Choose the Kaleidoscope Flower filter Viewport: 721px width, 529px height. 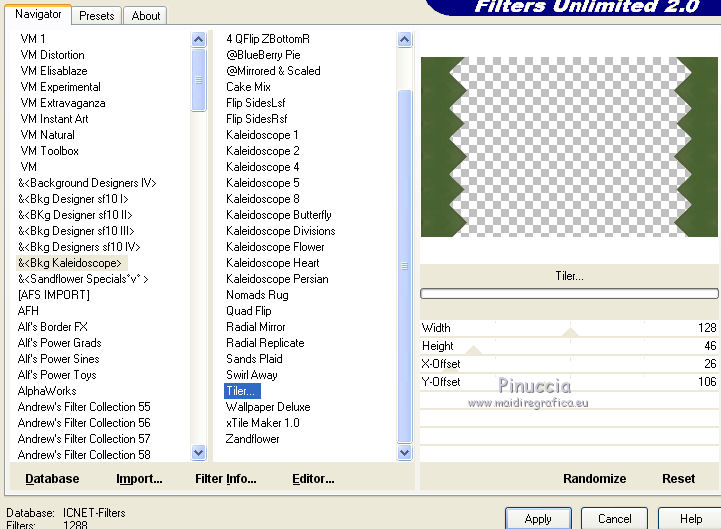pyautogui.click(x=275, y=247)
